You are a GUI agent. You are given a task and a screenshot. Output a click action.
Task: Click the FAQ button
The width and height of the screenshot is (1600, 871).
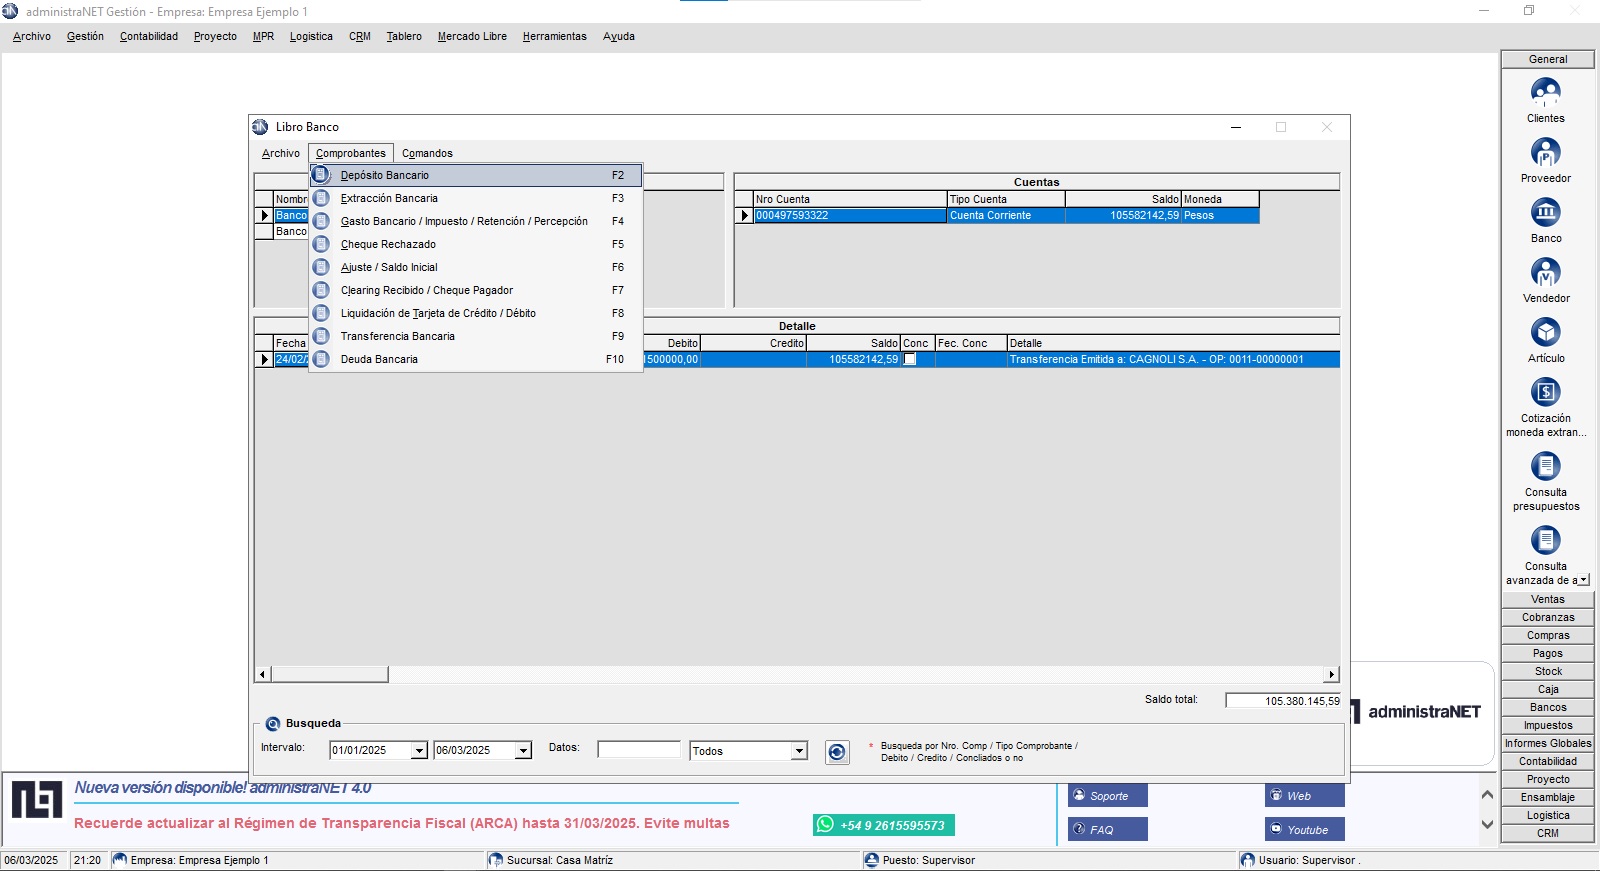click(1108, 829)
